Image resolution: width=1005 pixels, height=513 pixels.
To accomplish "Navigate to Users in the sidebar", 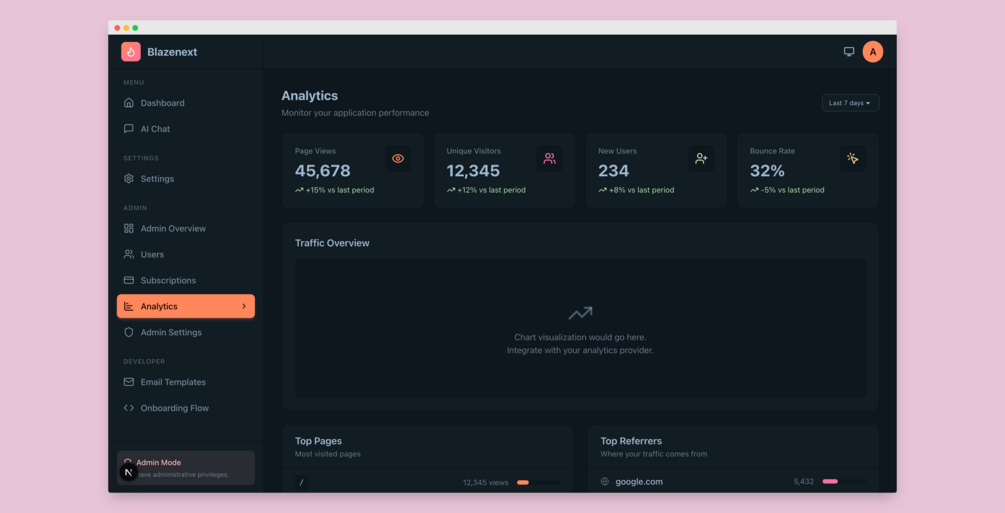I will pyautogui.click(x=186, y=255).
